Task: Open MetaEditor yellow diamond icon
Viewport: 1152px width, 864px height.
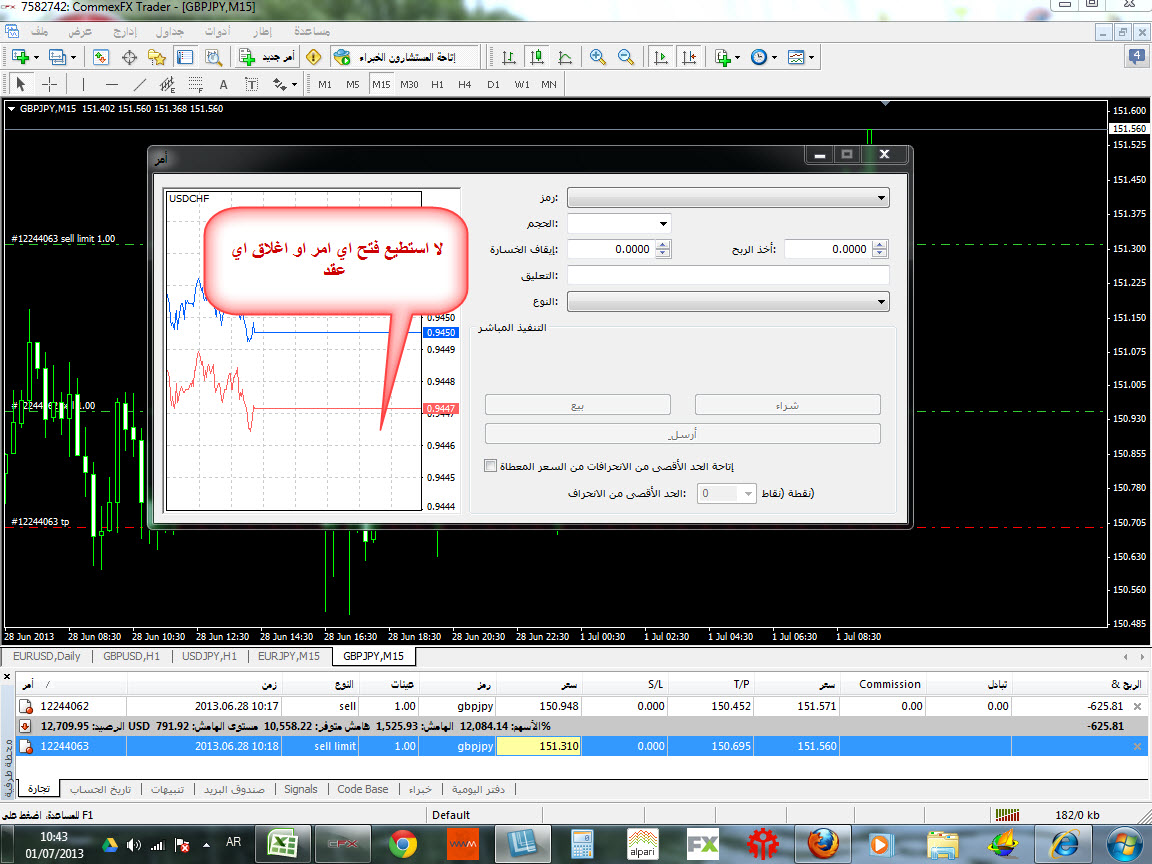Action: (314, 57)
